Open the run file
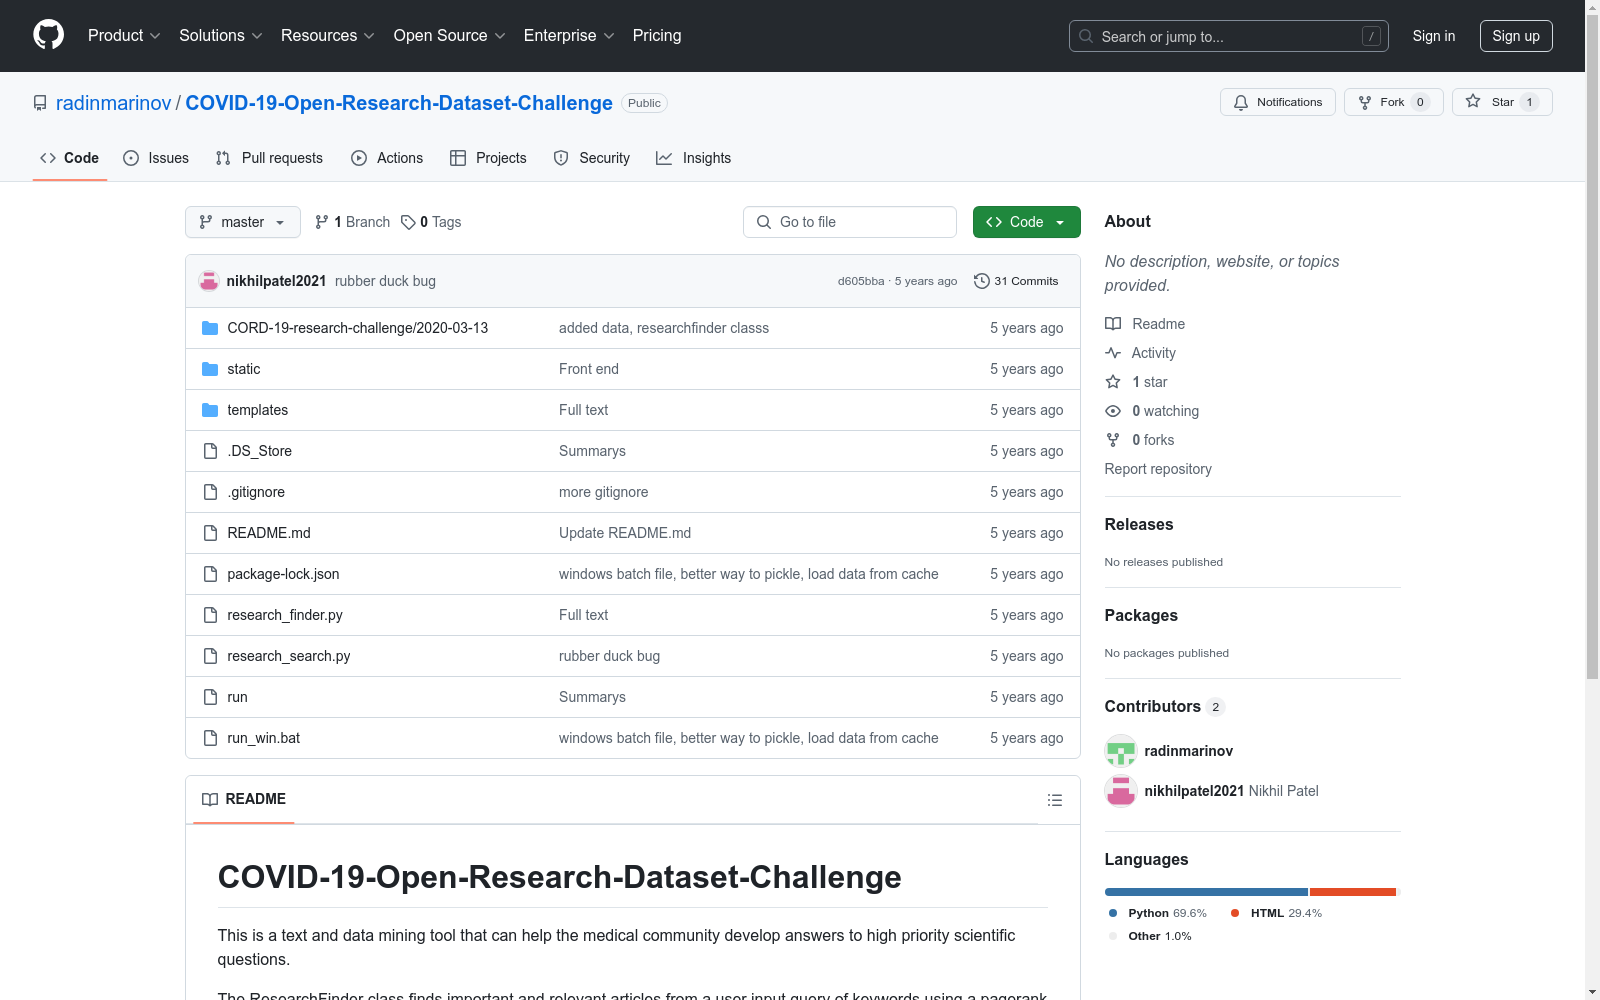Viewport: 1600px width, 1000px height. tap(237, 697)
